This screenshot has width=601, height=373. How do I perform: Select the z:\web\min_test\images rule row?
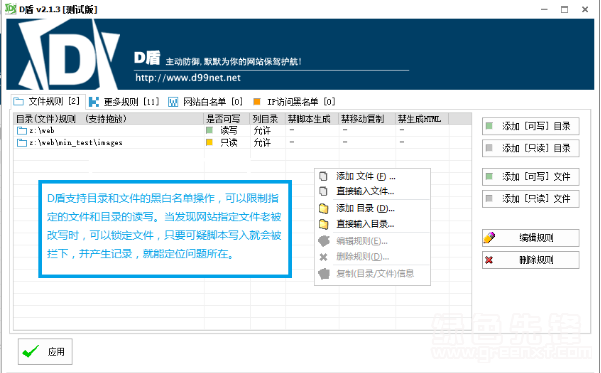[242, 143]
